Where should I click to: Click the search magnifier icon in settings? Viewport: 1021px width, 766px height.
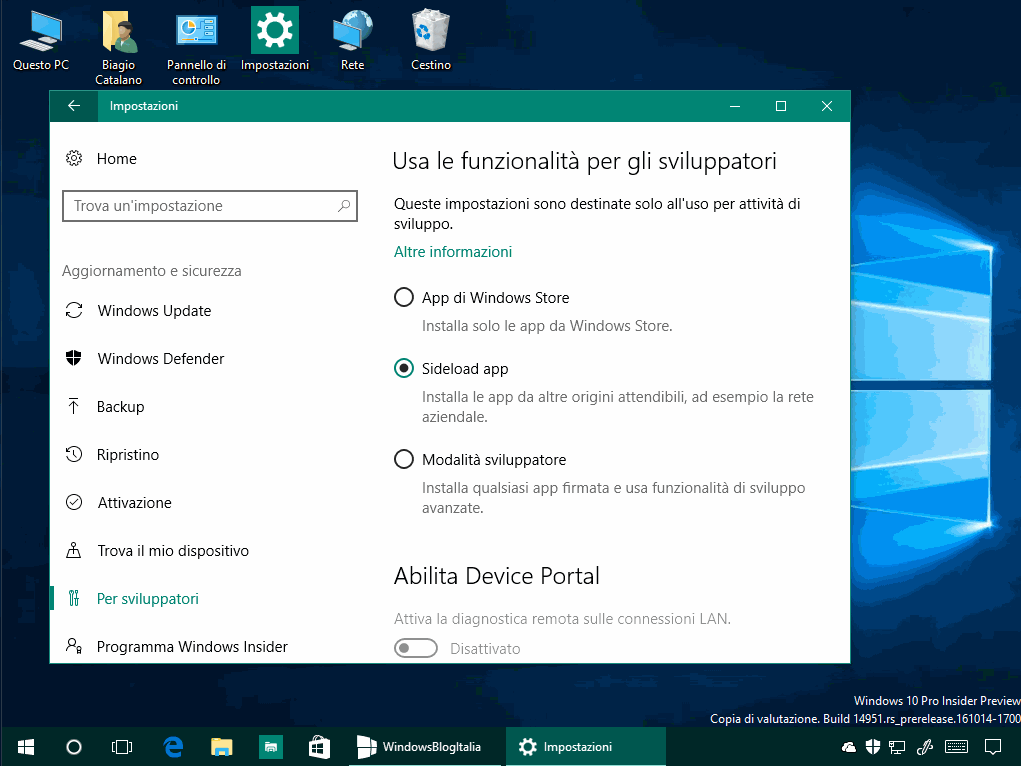click(344, 206)
